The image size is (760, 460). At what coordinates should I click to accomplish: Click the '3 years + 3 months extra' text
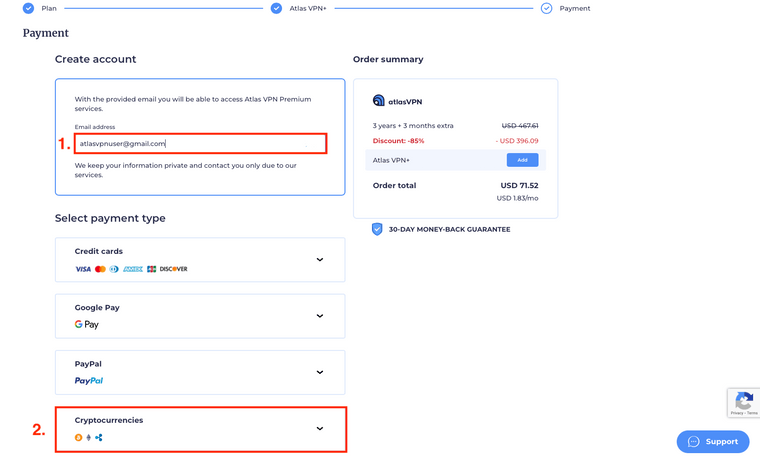click(413, 126)
